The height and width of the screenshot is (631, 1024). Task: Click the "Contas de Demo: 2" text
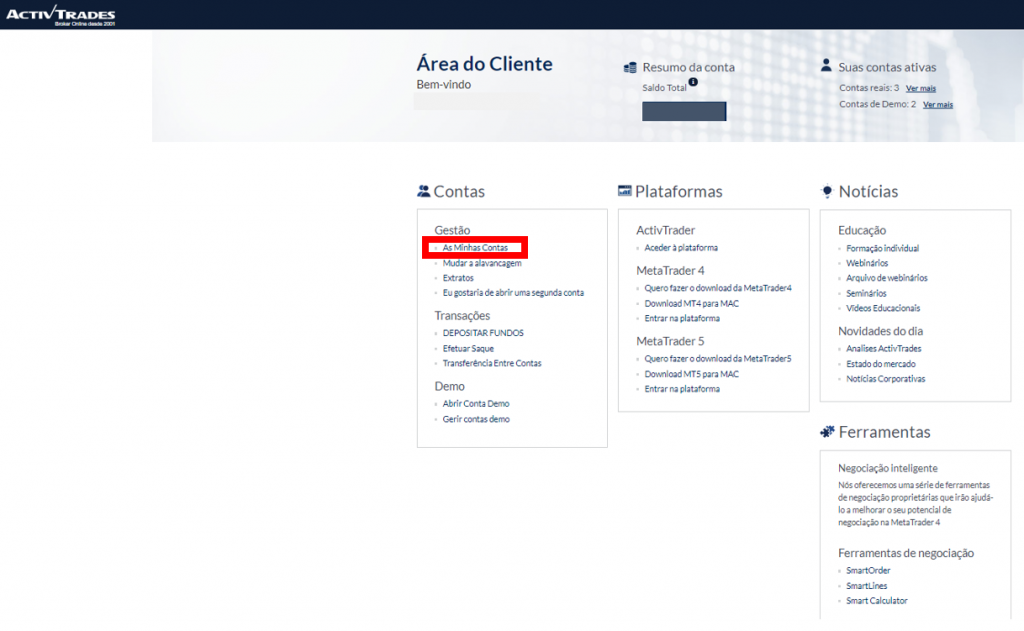(878, 104)
